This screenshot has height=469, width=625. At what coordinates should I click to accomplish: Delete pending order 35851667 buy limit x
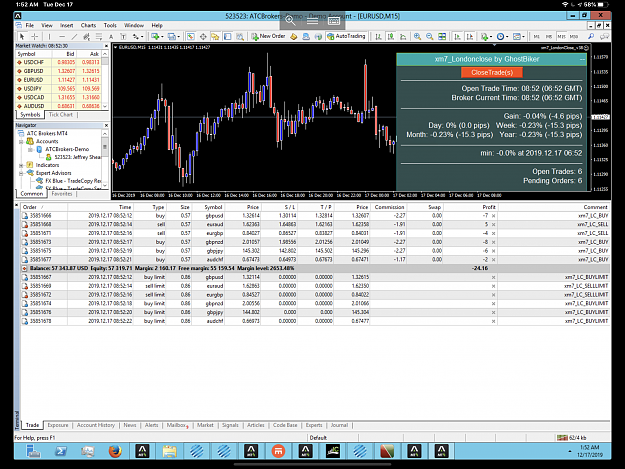(493, 277)
